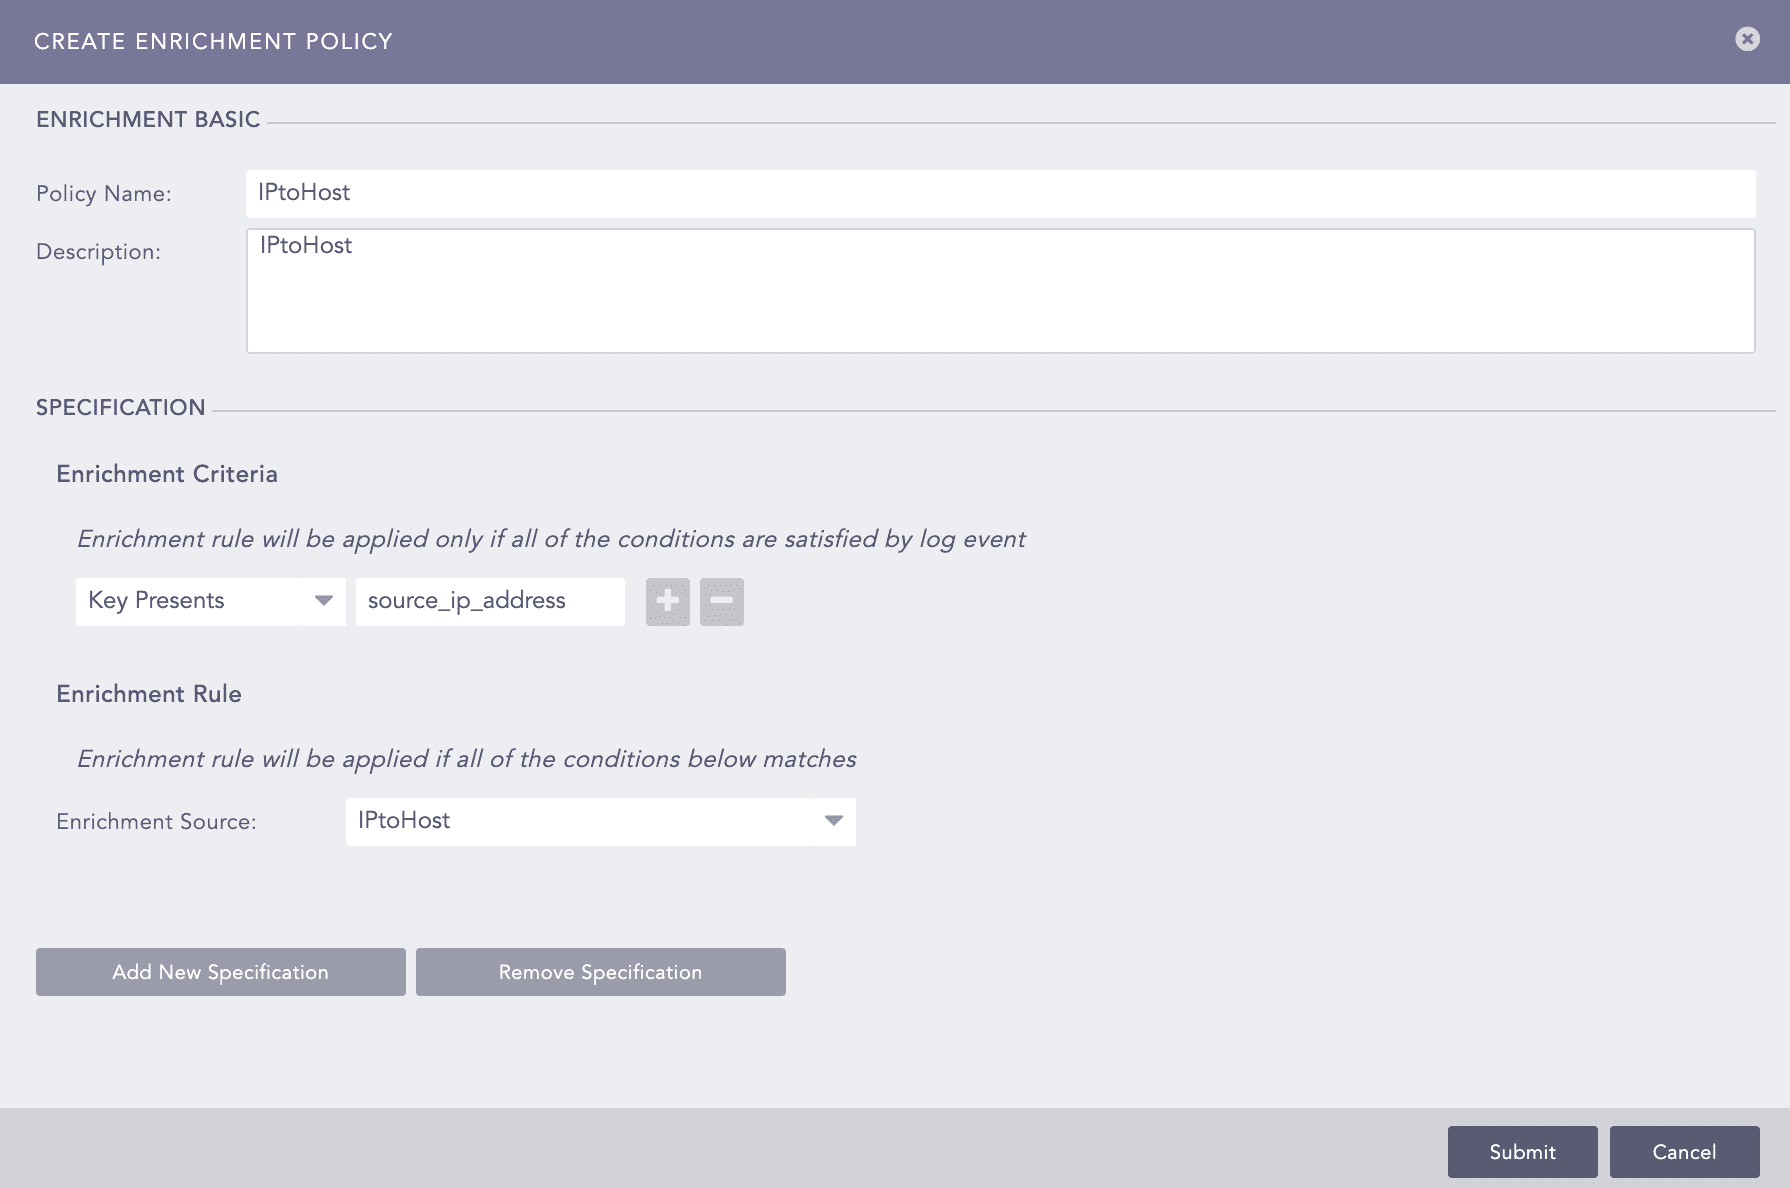The image size is (1790, 1188).
Task: Open the Enrichment Source dropdown arrow
Action: pyautogui.click(x=833, y=821)
